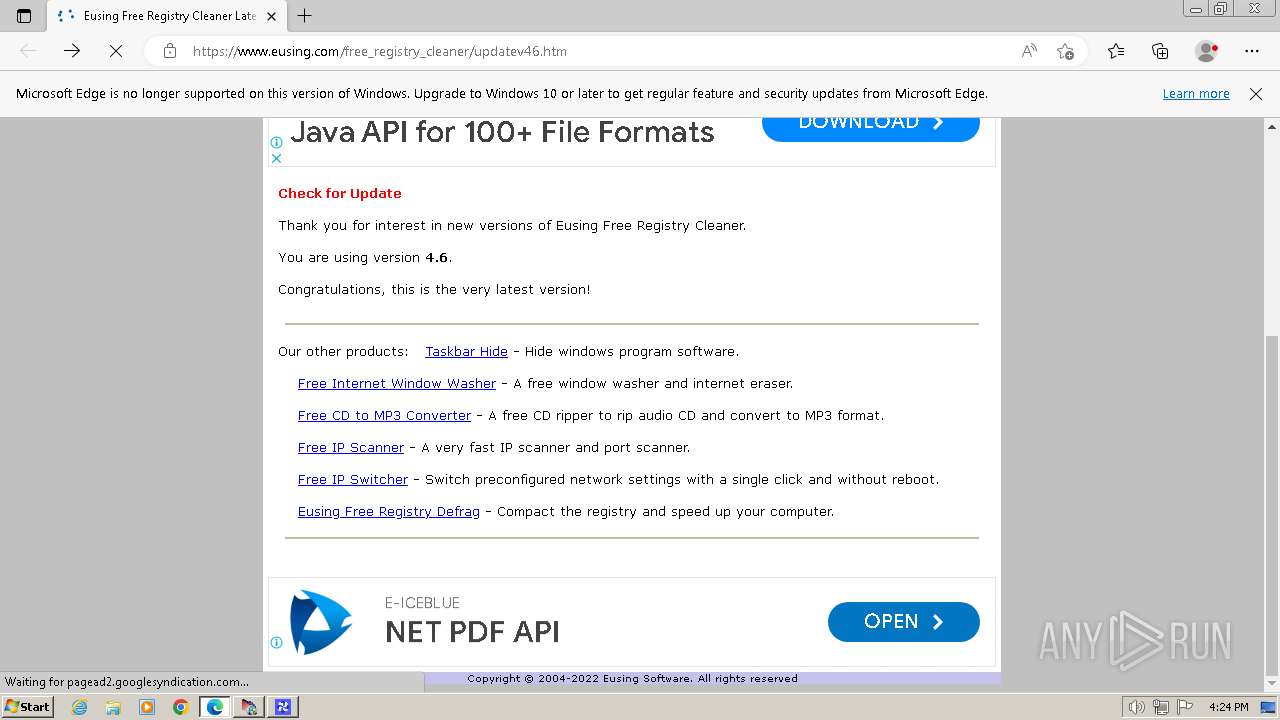Image resolution: width=1280 pixels, height=720 pixels.
Task: Open the Collections icon
Action: click(x=1160, y=51)
